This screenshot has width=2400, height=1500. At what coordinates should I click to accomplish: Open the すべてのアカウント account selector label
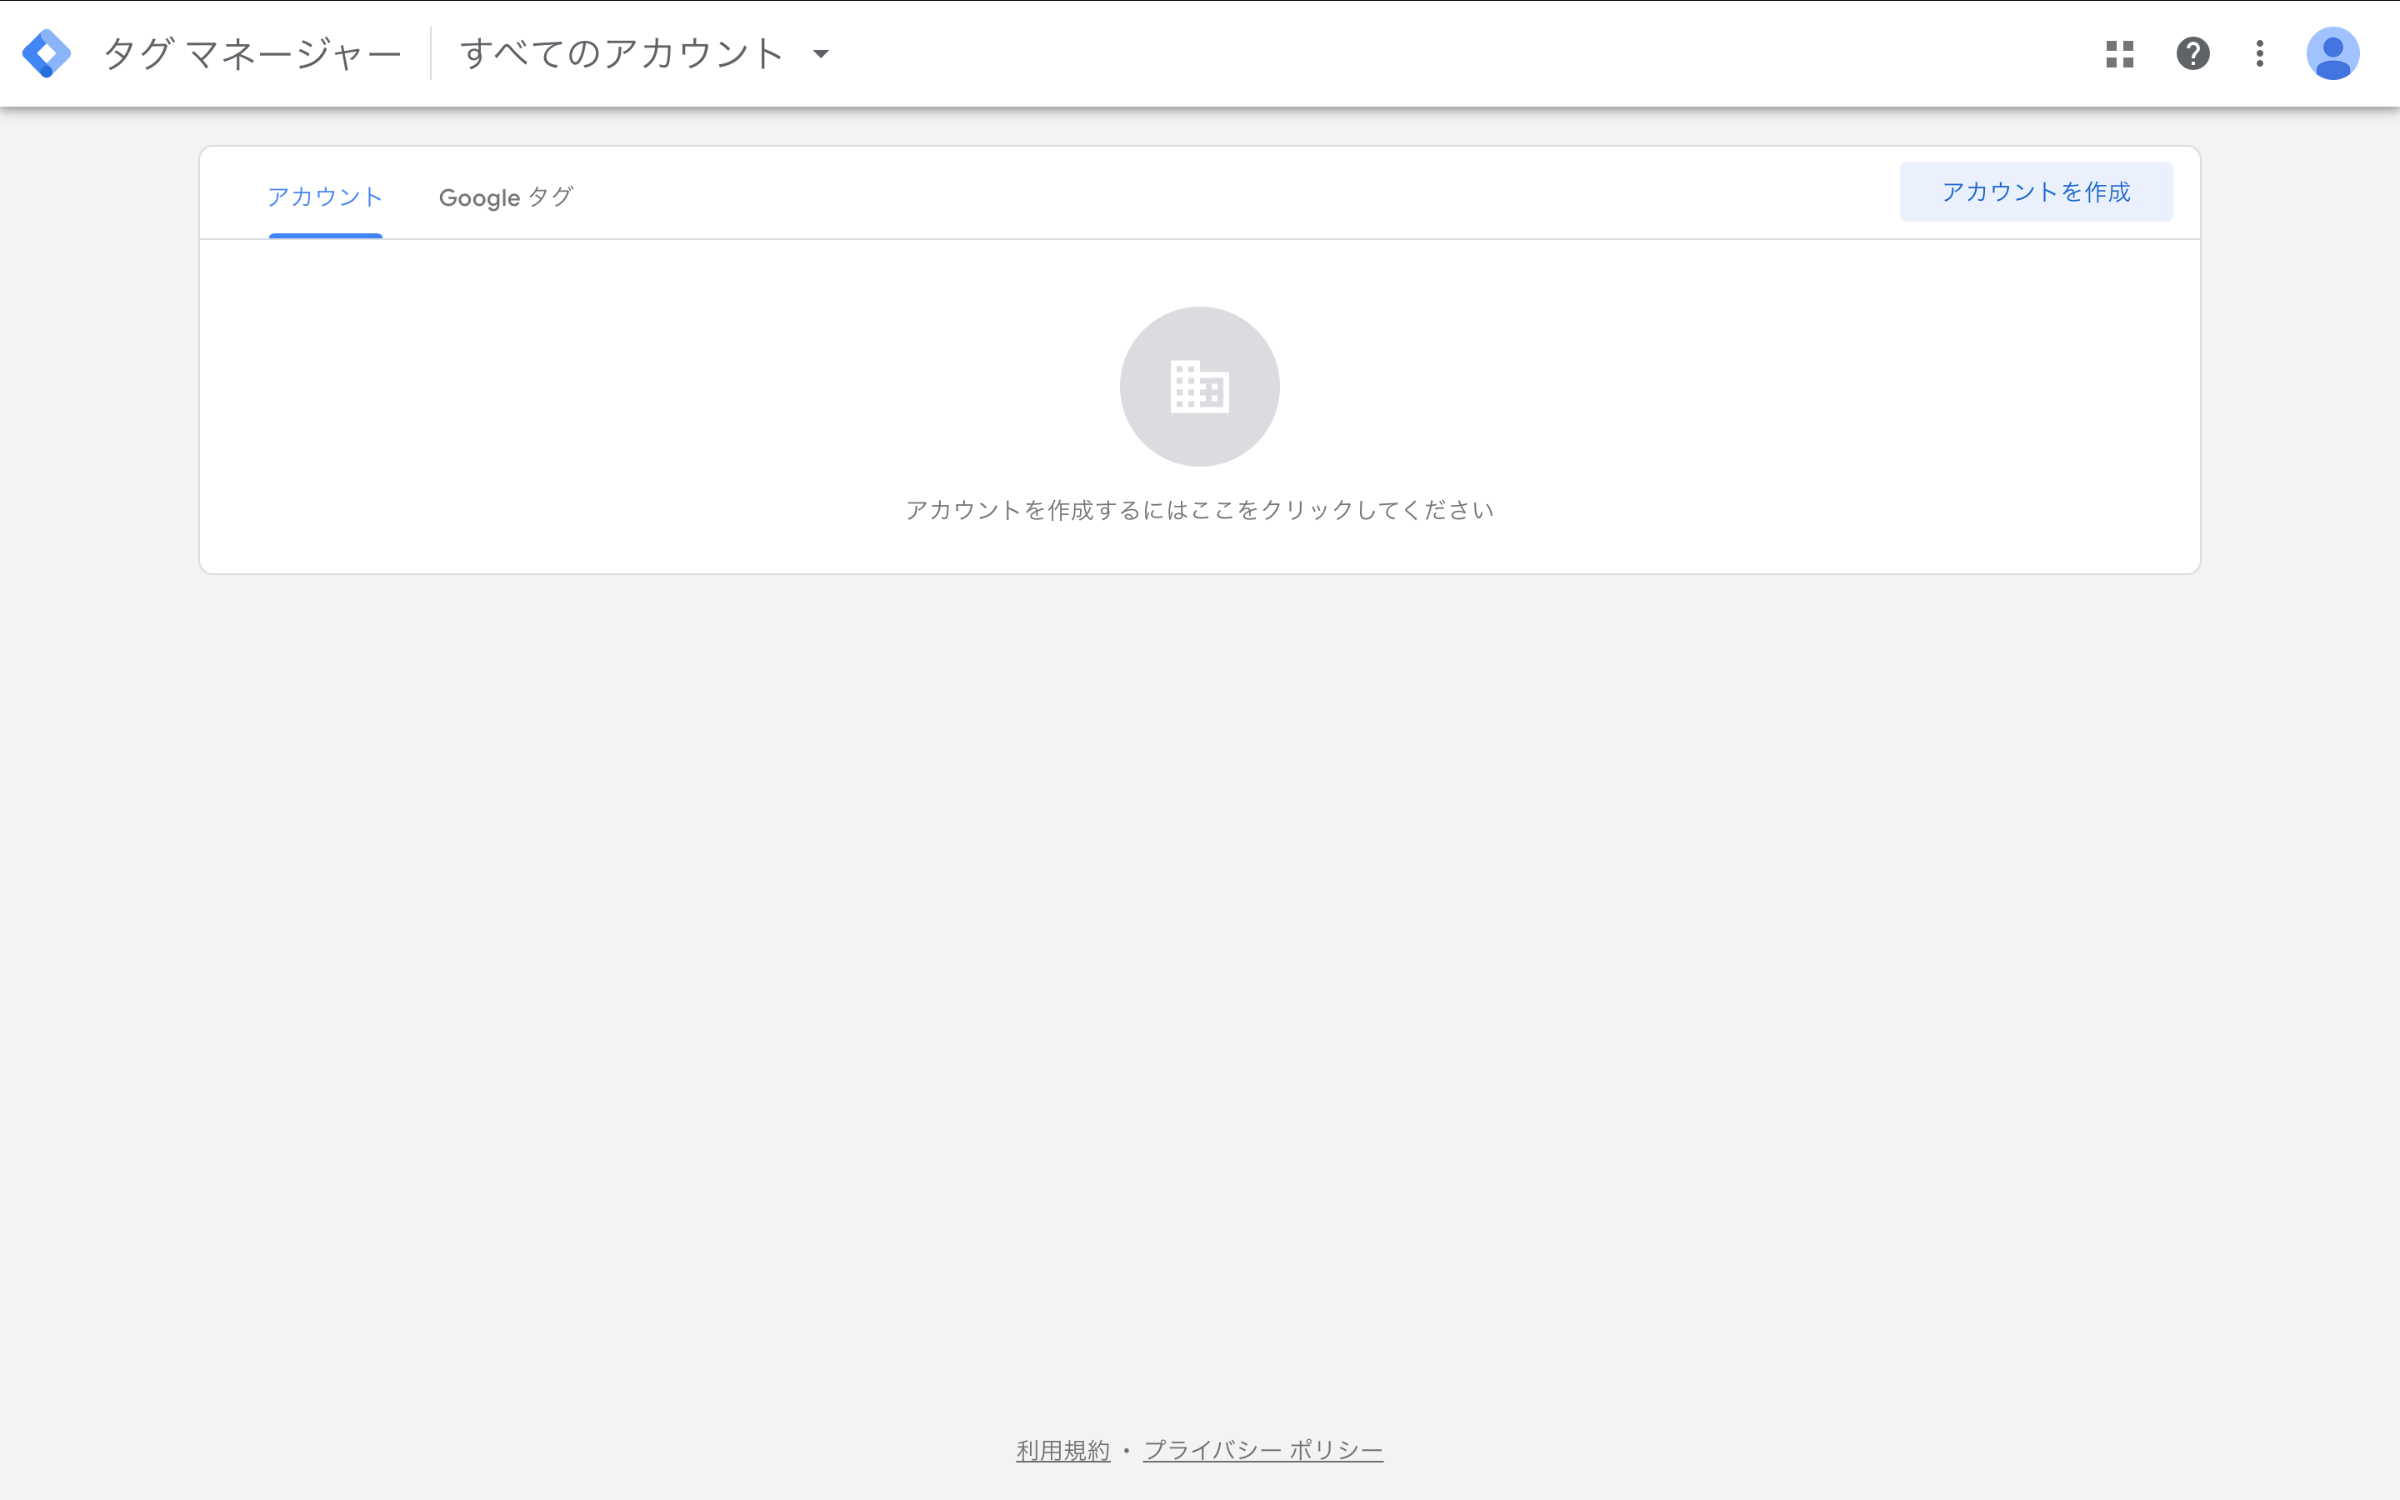click(621, 53)
